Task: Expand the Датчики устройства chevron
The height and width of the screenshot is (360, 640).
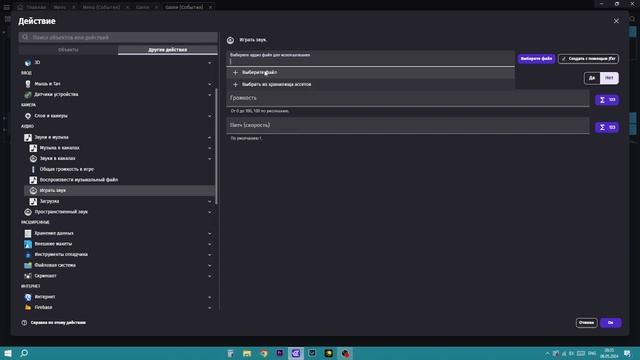Action: (210, 95)
